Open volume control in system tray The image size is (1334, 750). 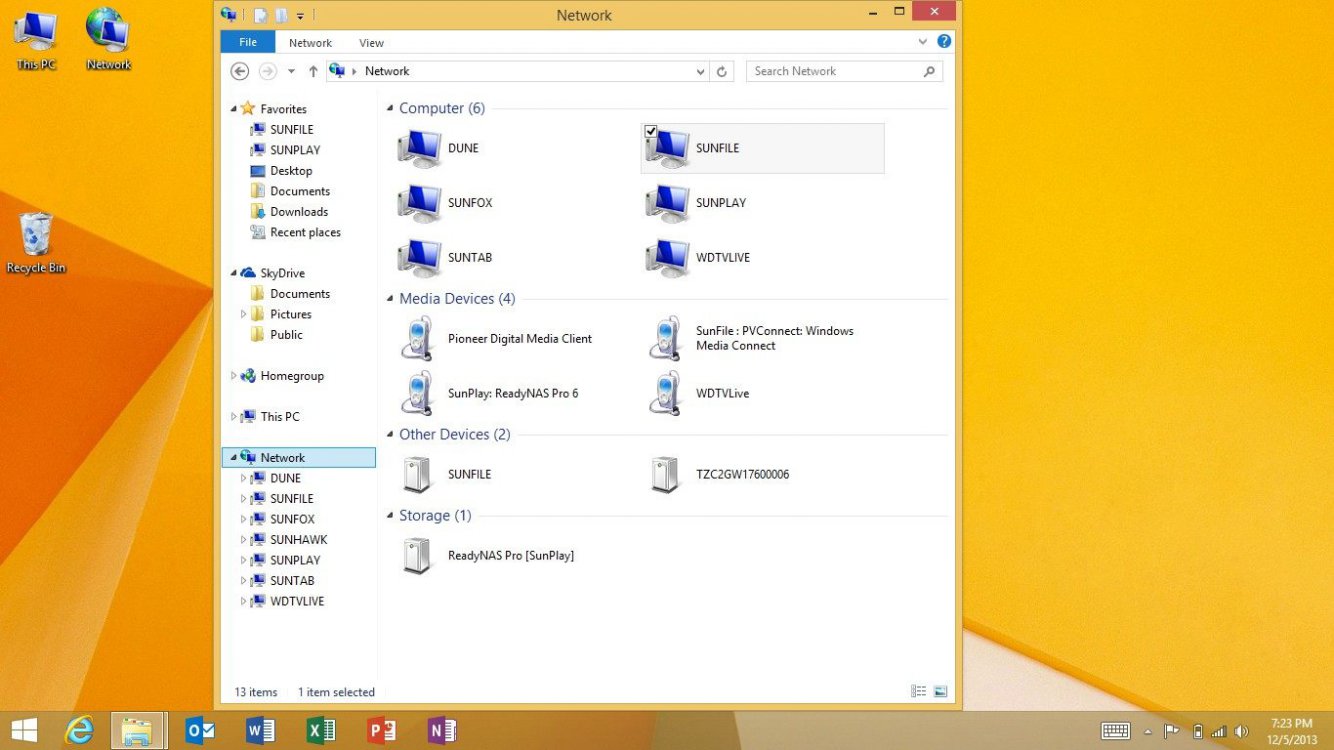click(x=1241, y=731)
